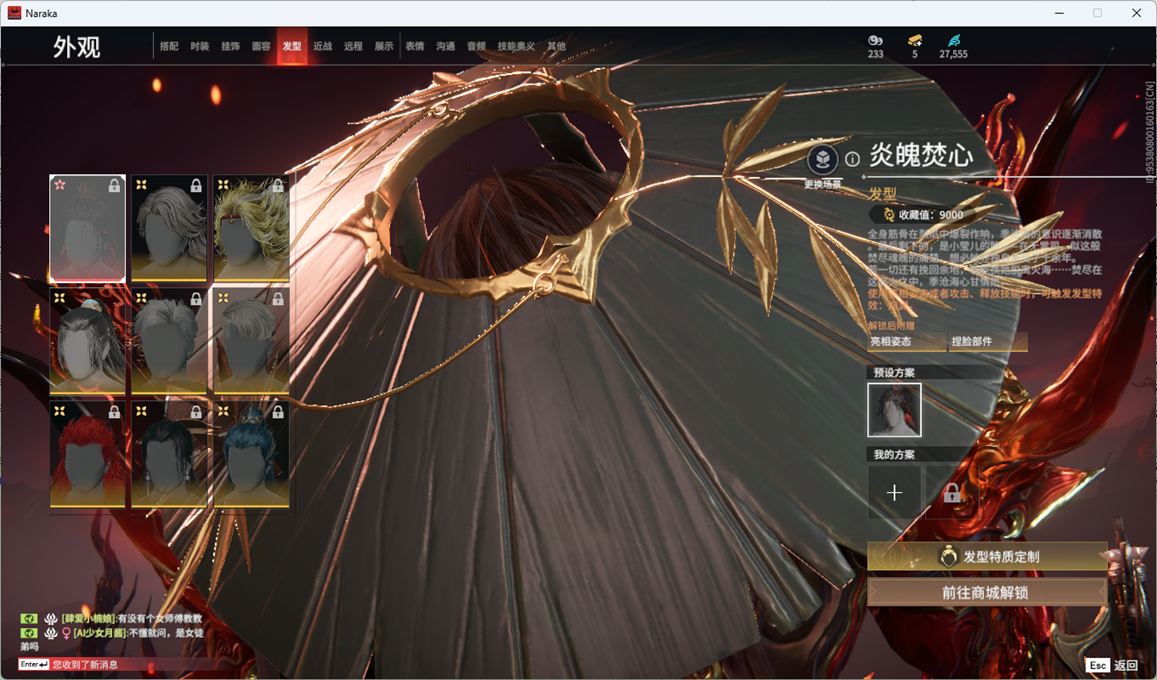The image size is (1157, 680).
Task: Click the 捏脸部件 button
Action: (987, 342)
